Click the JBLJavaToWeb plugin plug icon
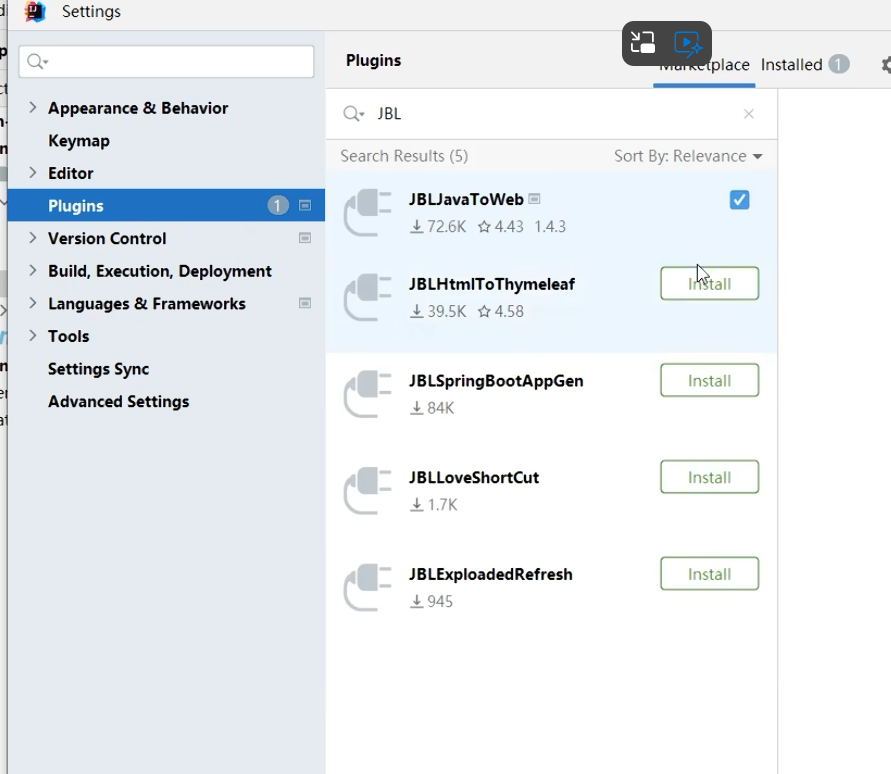 click(368, 213)
